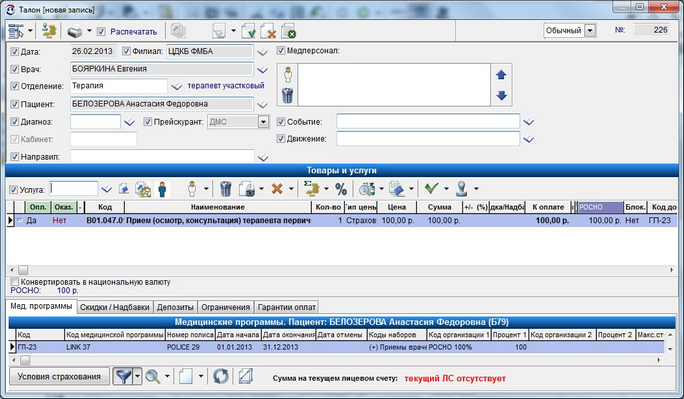
Task: Toggle the Движение checkbox
Action: pyautogui.click(x=281, y=139)
